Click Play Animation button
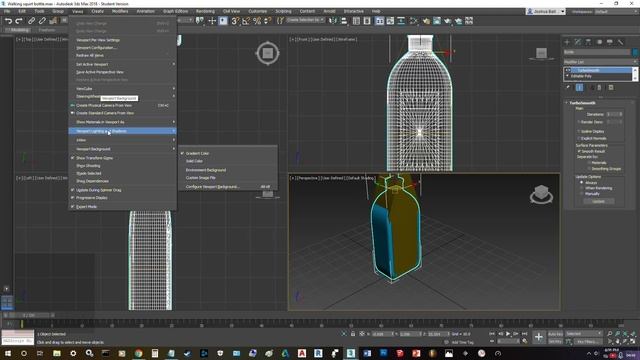 (x=508, y=334)
